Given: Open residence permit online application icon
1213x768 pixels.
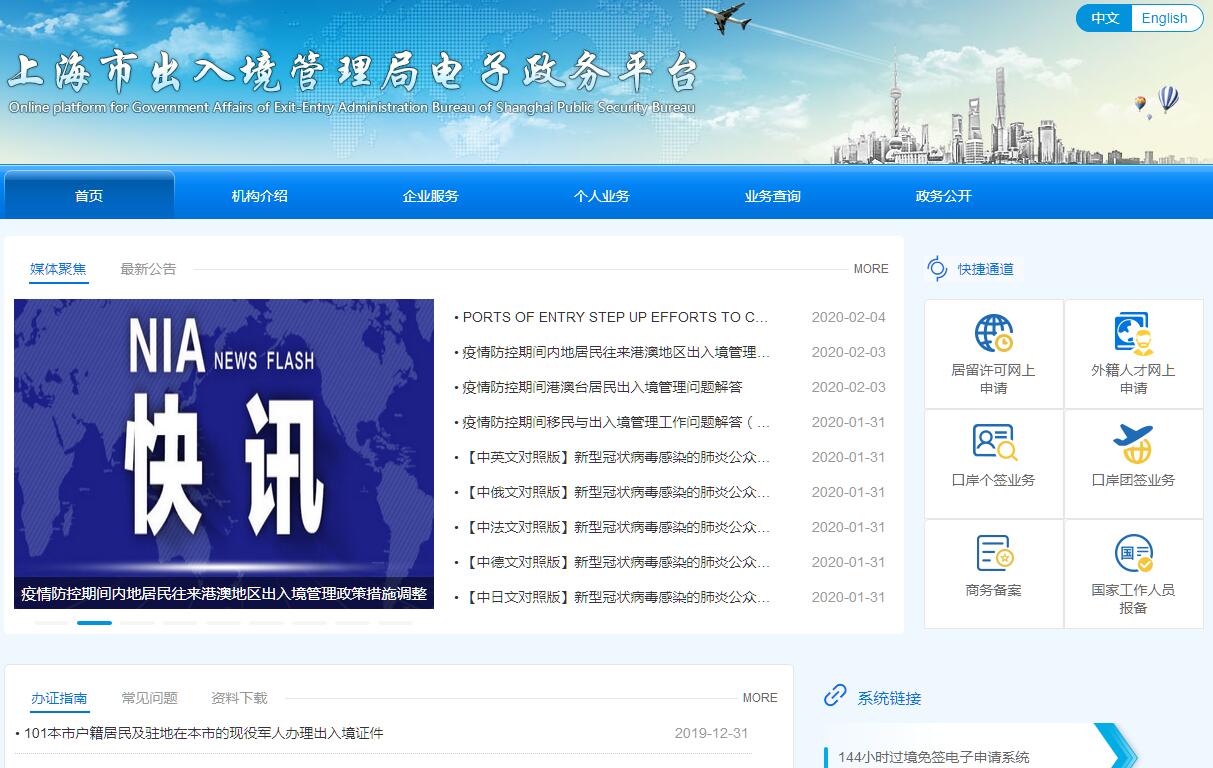Looking at the screenshot, I should (993, 333).
